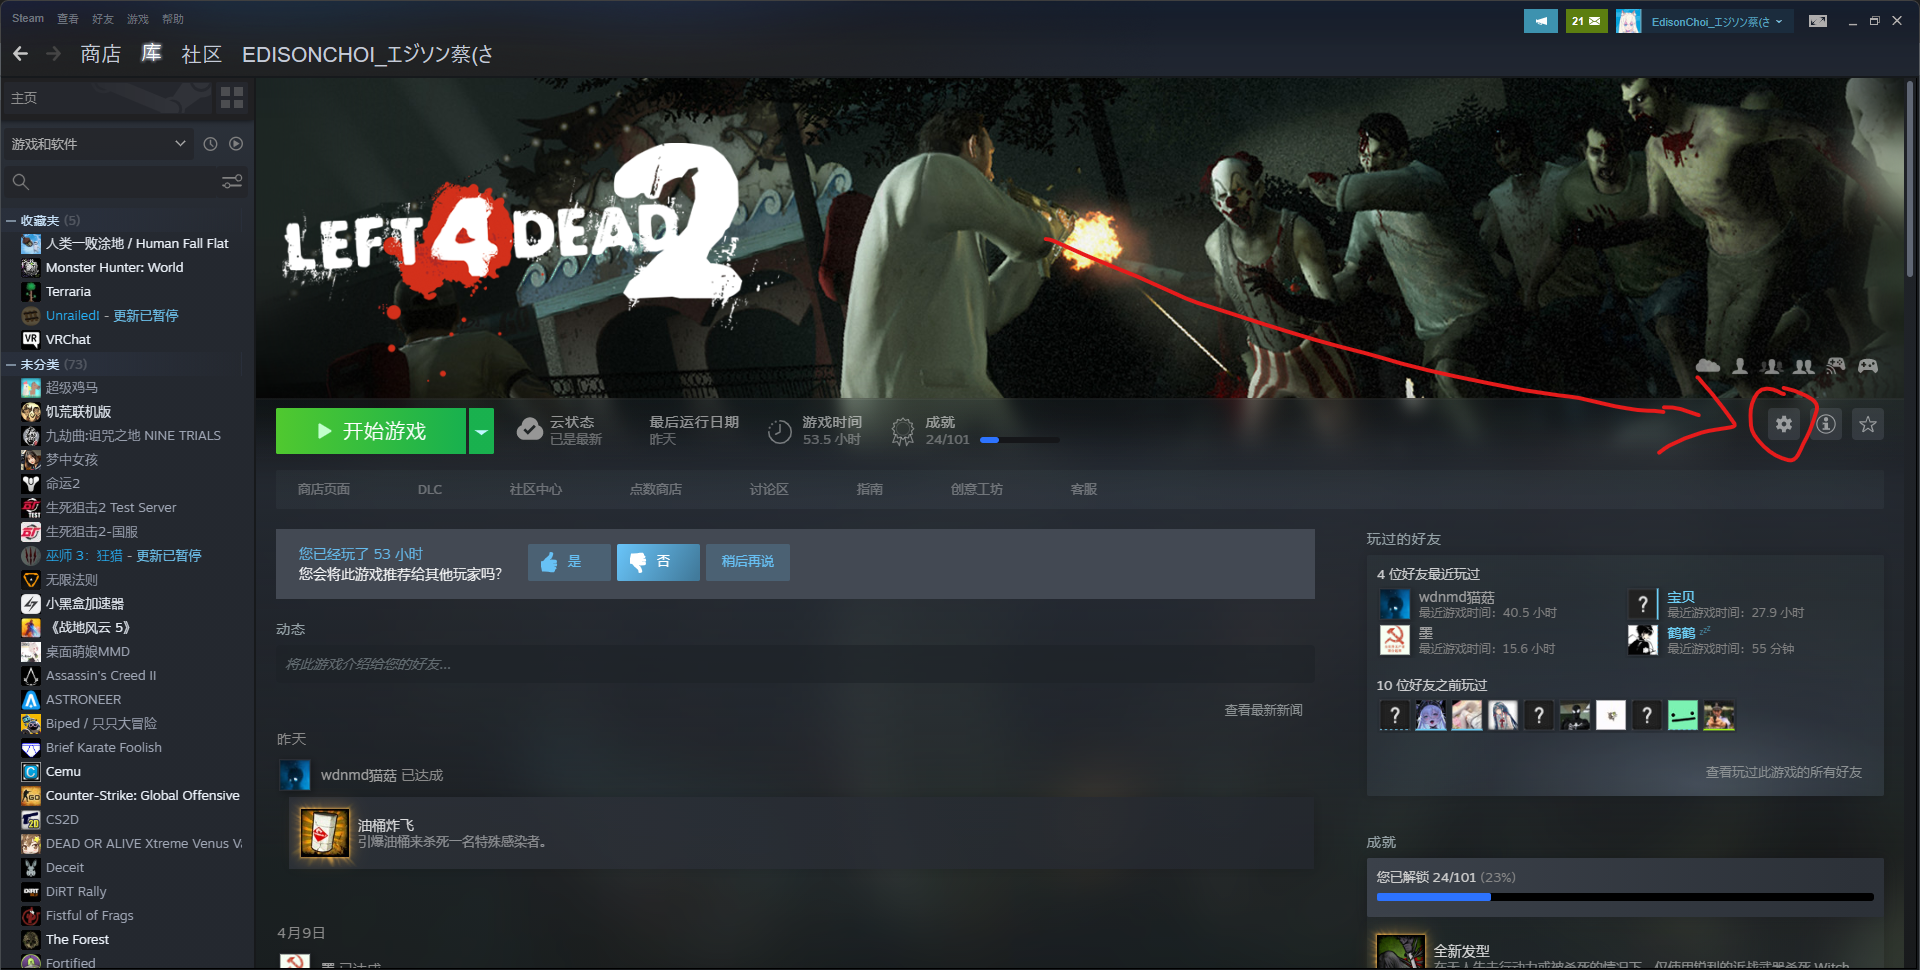Image resolution: width=1920 pixels, height=970 pixels.
Task: Switch library to grid collections view
Action: [232, 97]
